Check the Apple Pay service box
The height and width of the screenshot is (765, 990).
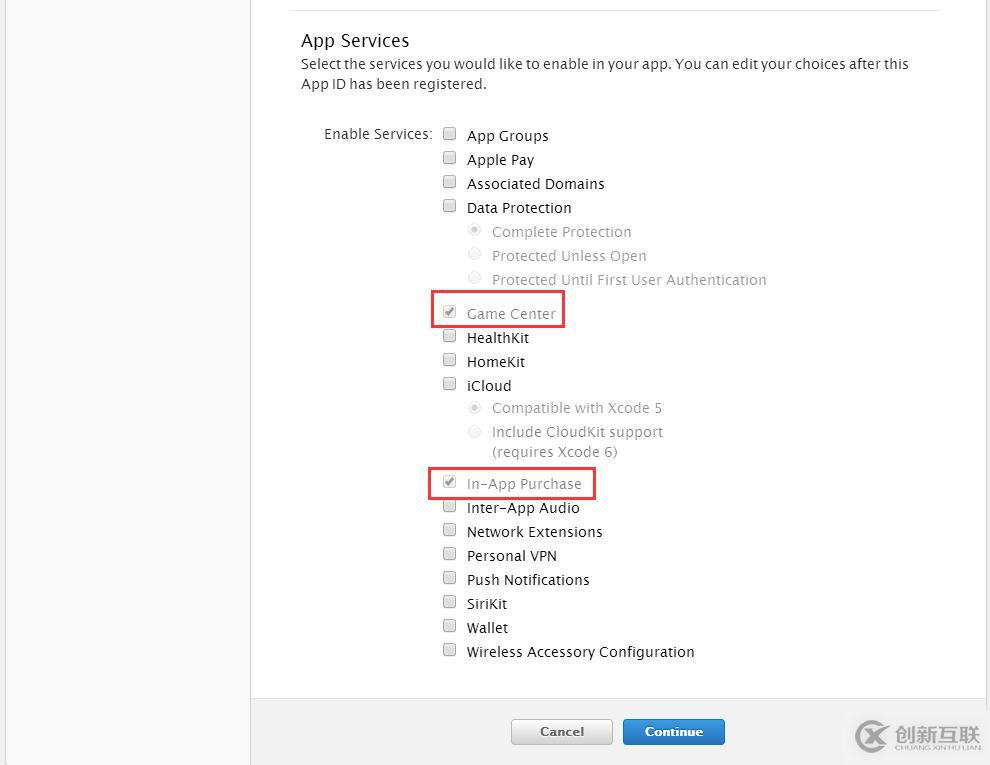pyautogui.click(x=450, y=157)
